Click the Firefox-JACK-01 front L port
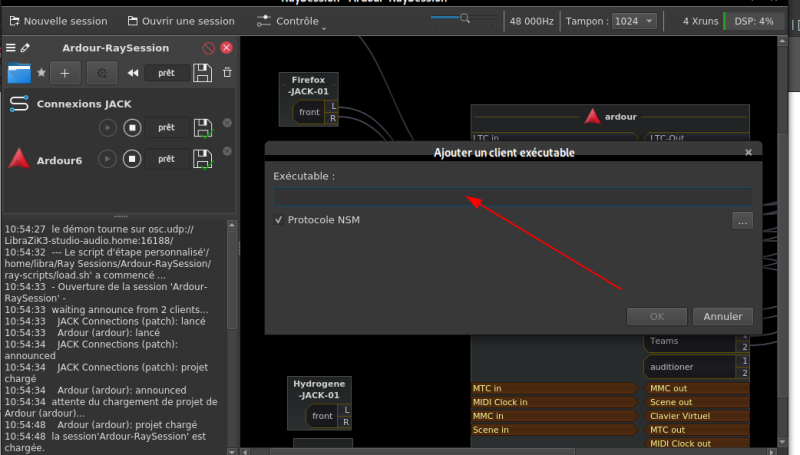Image resolution: width=800 pixels, height=455 pixels. [x=334, y=106]
